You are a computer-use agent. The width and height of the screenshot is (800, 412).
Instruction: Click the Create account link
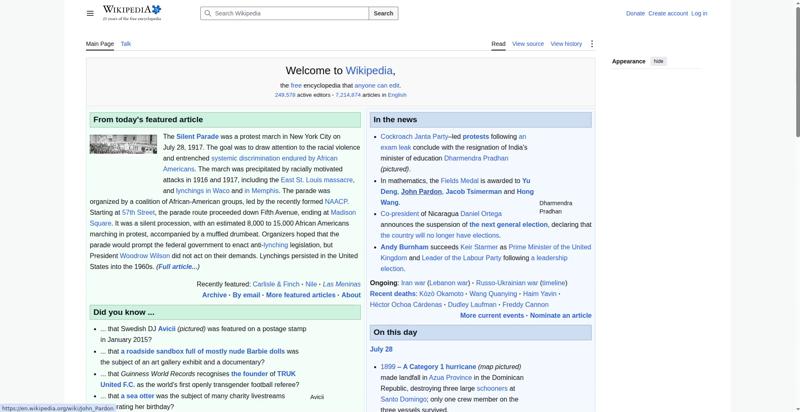coord(668,13)
